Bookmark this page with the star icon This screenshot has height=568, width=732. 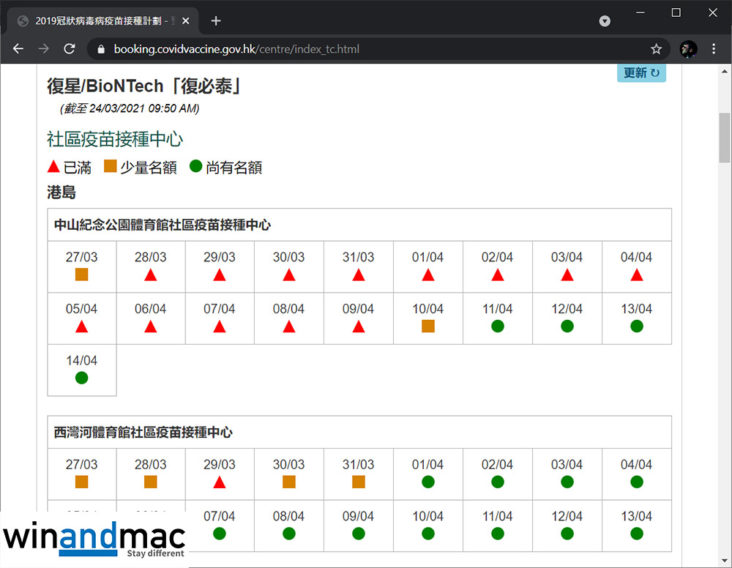pos(656,48)
